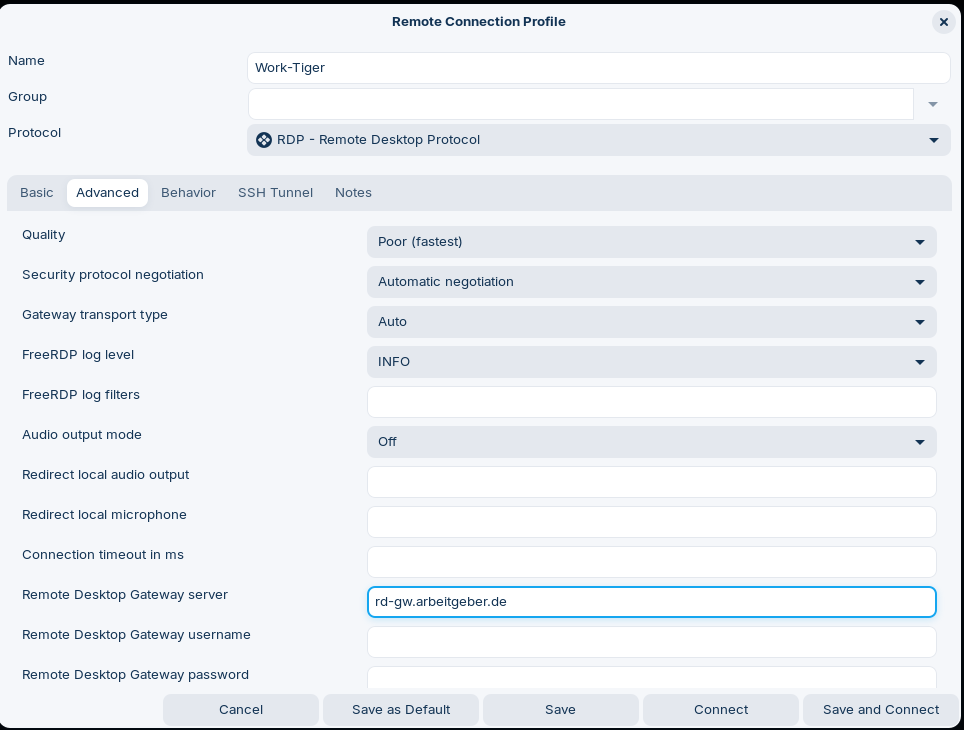
Task: Switch to the Behavior tab
Action: point(188,193)
